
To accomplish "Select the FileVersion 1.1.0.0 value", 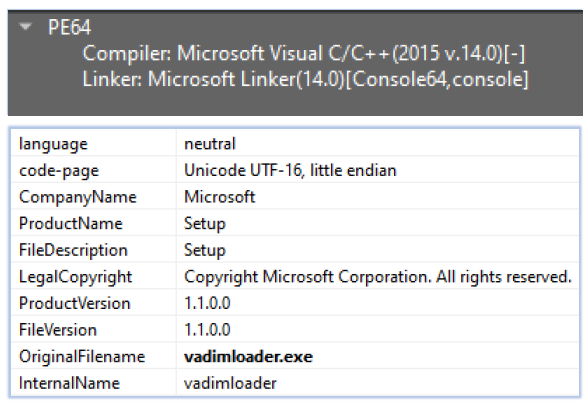I will pos(207,330).
